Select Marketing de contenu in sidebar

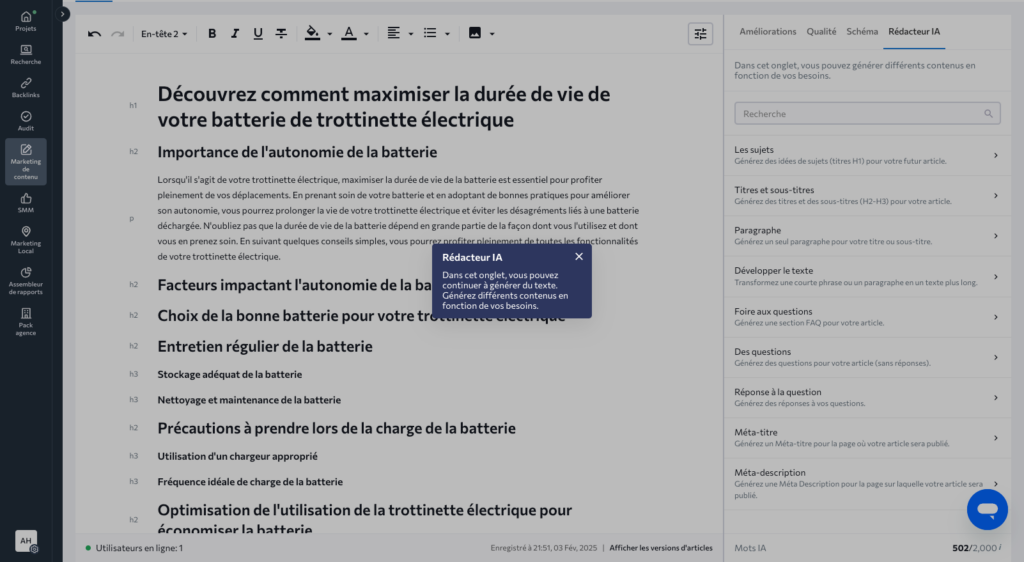[x=25, y=161]
